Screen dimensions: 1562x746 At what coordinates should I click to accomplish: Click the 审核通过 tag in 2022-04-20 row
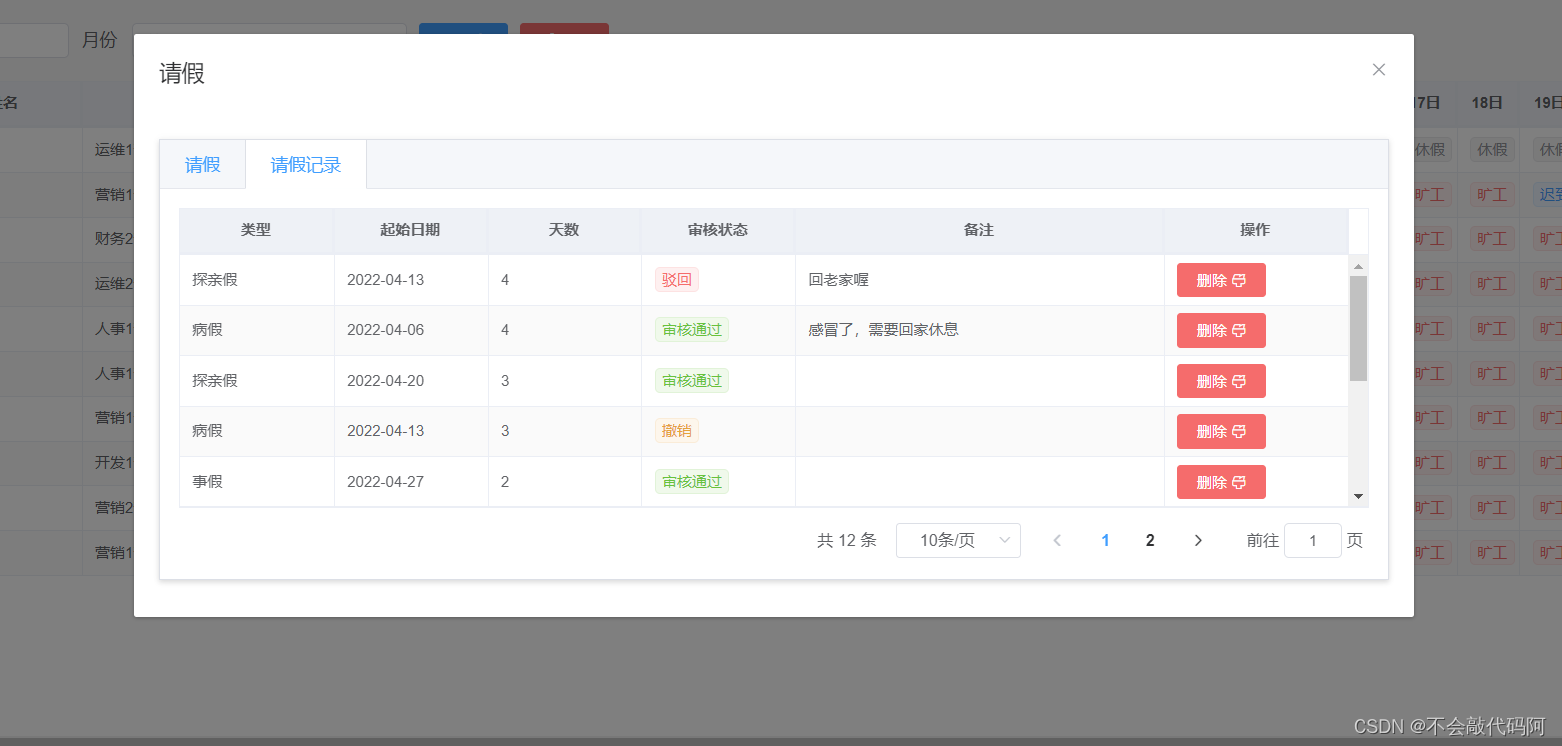tap(692, 381)
